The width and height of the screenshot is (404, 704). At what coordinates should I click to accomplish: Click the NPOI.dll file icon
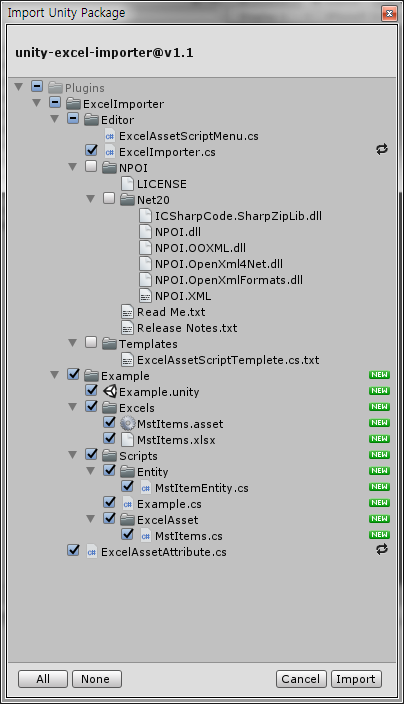tap(145, 232)
